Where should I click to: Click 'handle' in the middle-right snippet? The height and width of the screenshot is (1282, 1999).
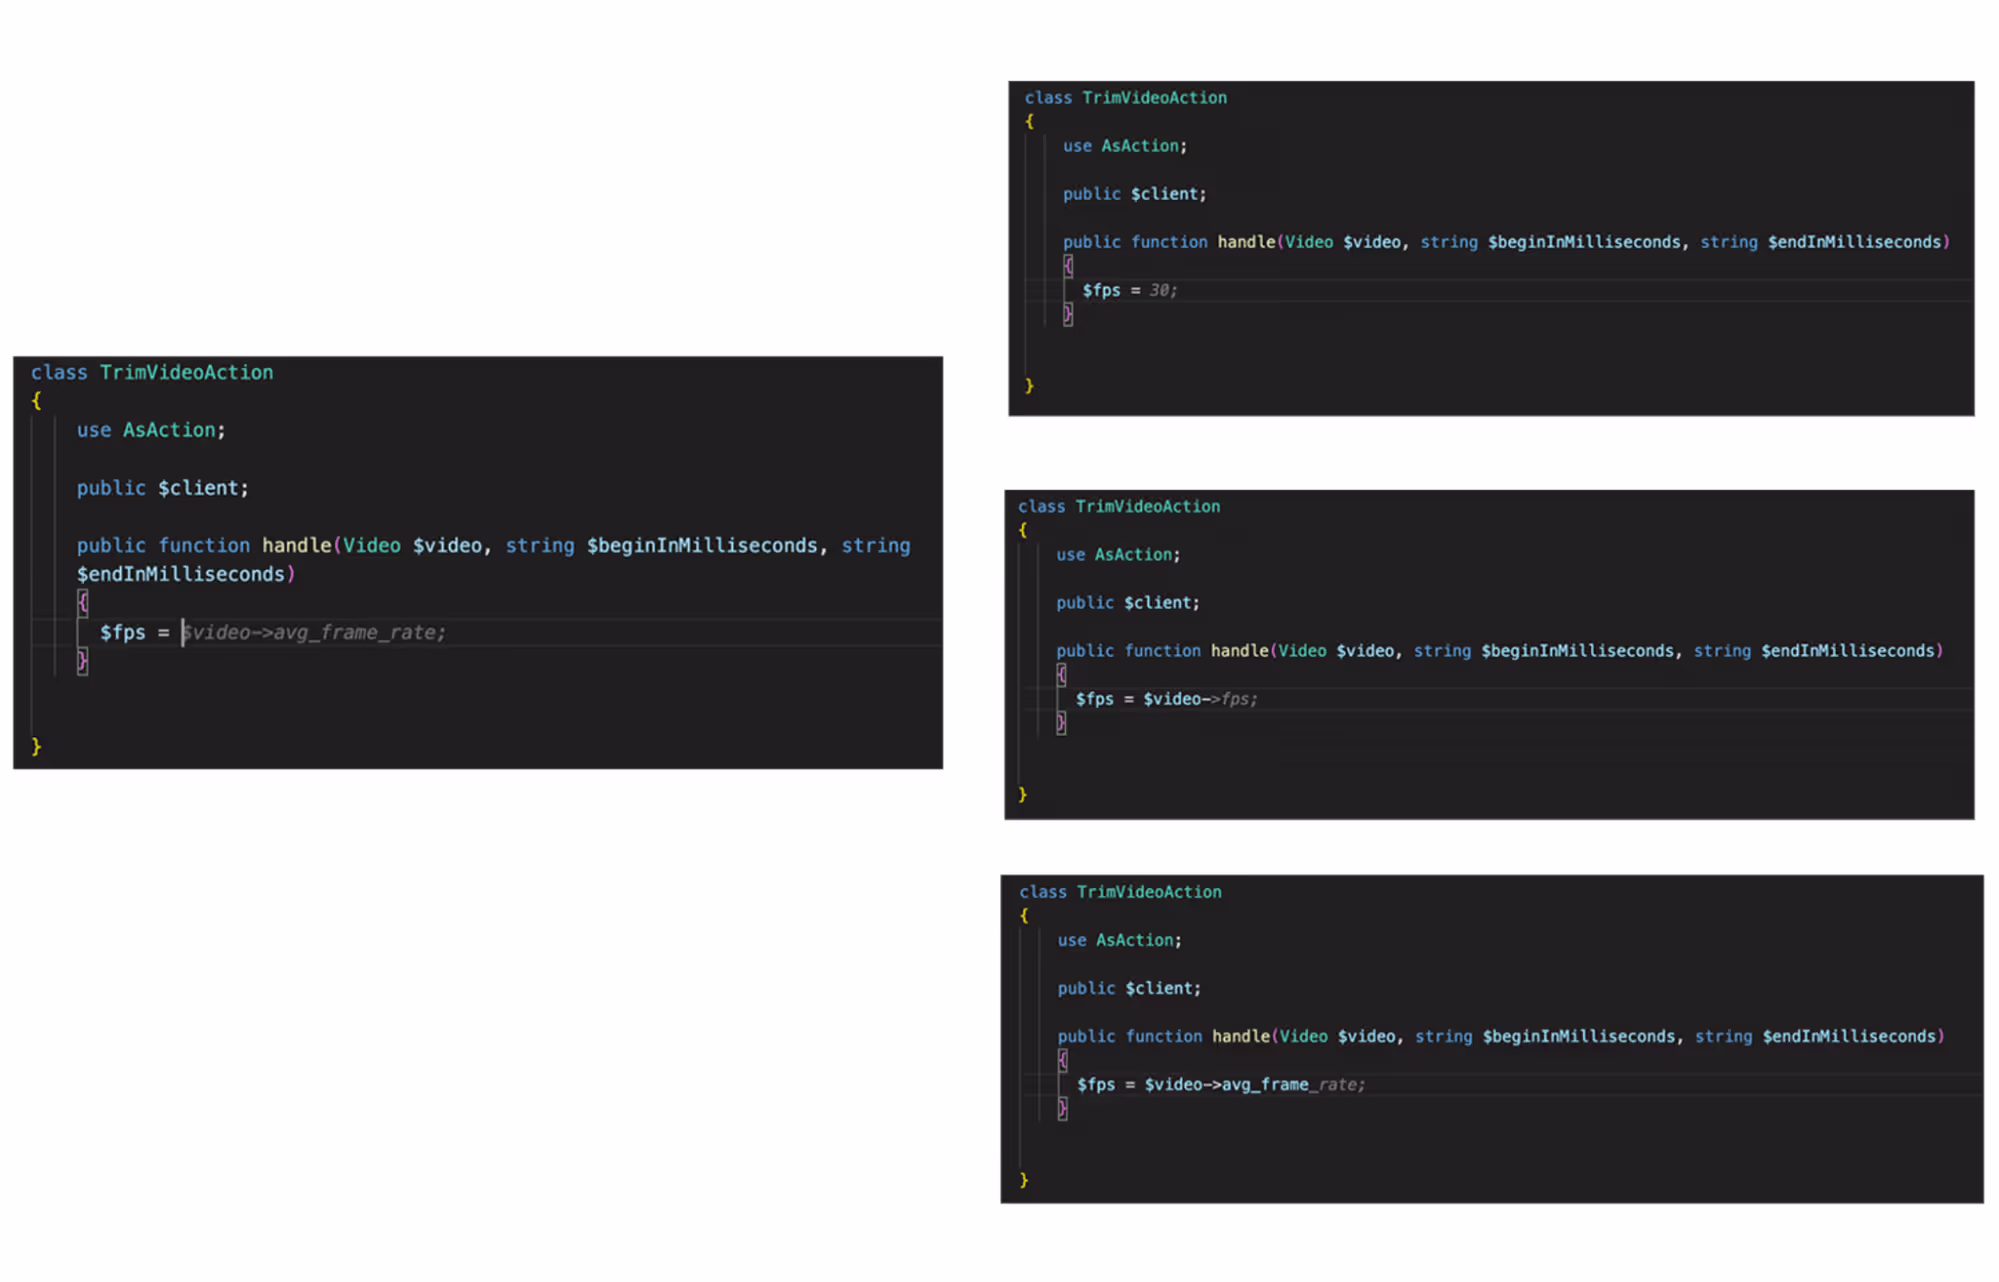tap(1240, 651)
